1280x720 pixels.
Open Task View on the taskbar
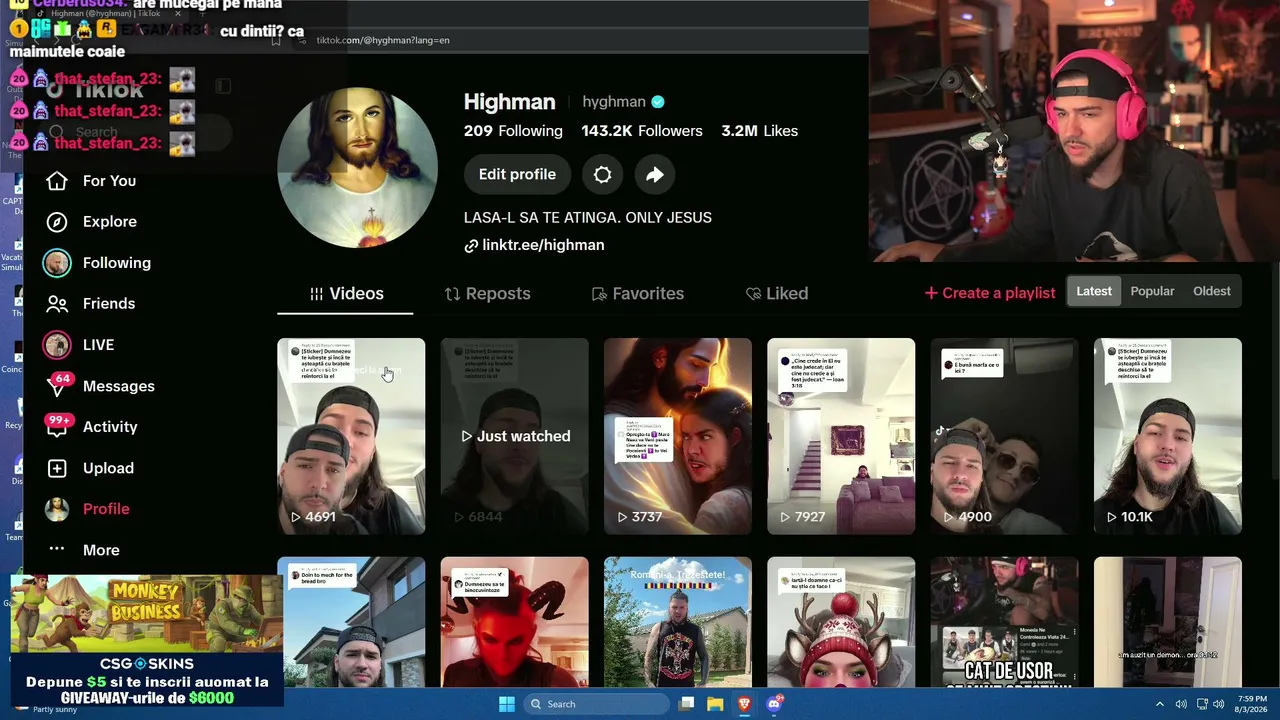pyautogui.click(x=686, y=704)
